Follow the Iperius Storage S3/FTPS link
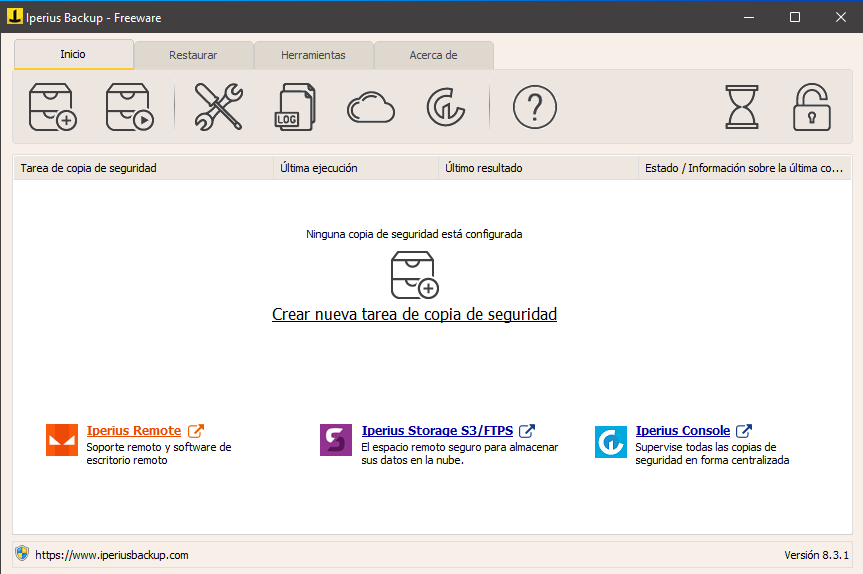 tap(437, 431)
